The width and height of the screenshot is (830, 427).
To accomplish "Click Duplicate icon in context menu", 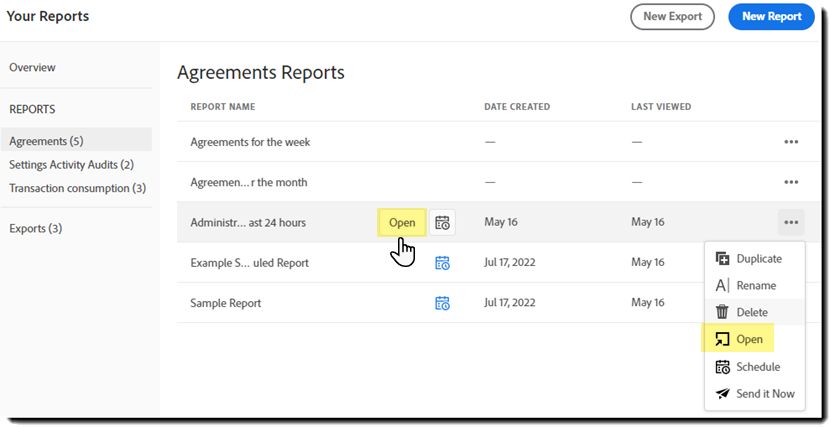I will point(723,259).
